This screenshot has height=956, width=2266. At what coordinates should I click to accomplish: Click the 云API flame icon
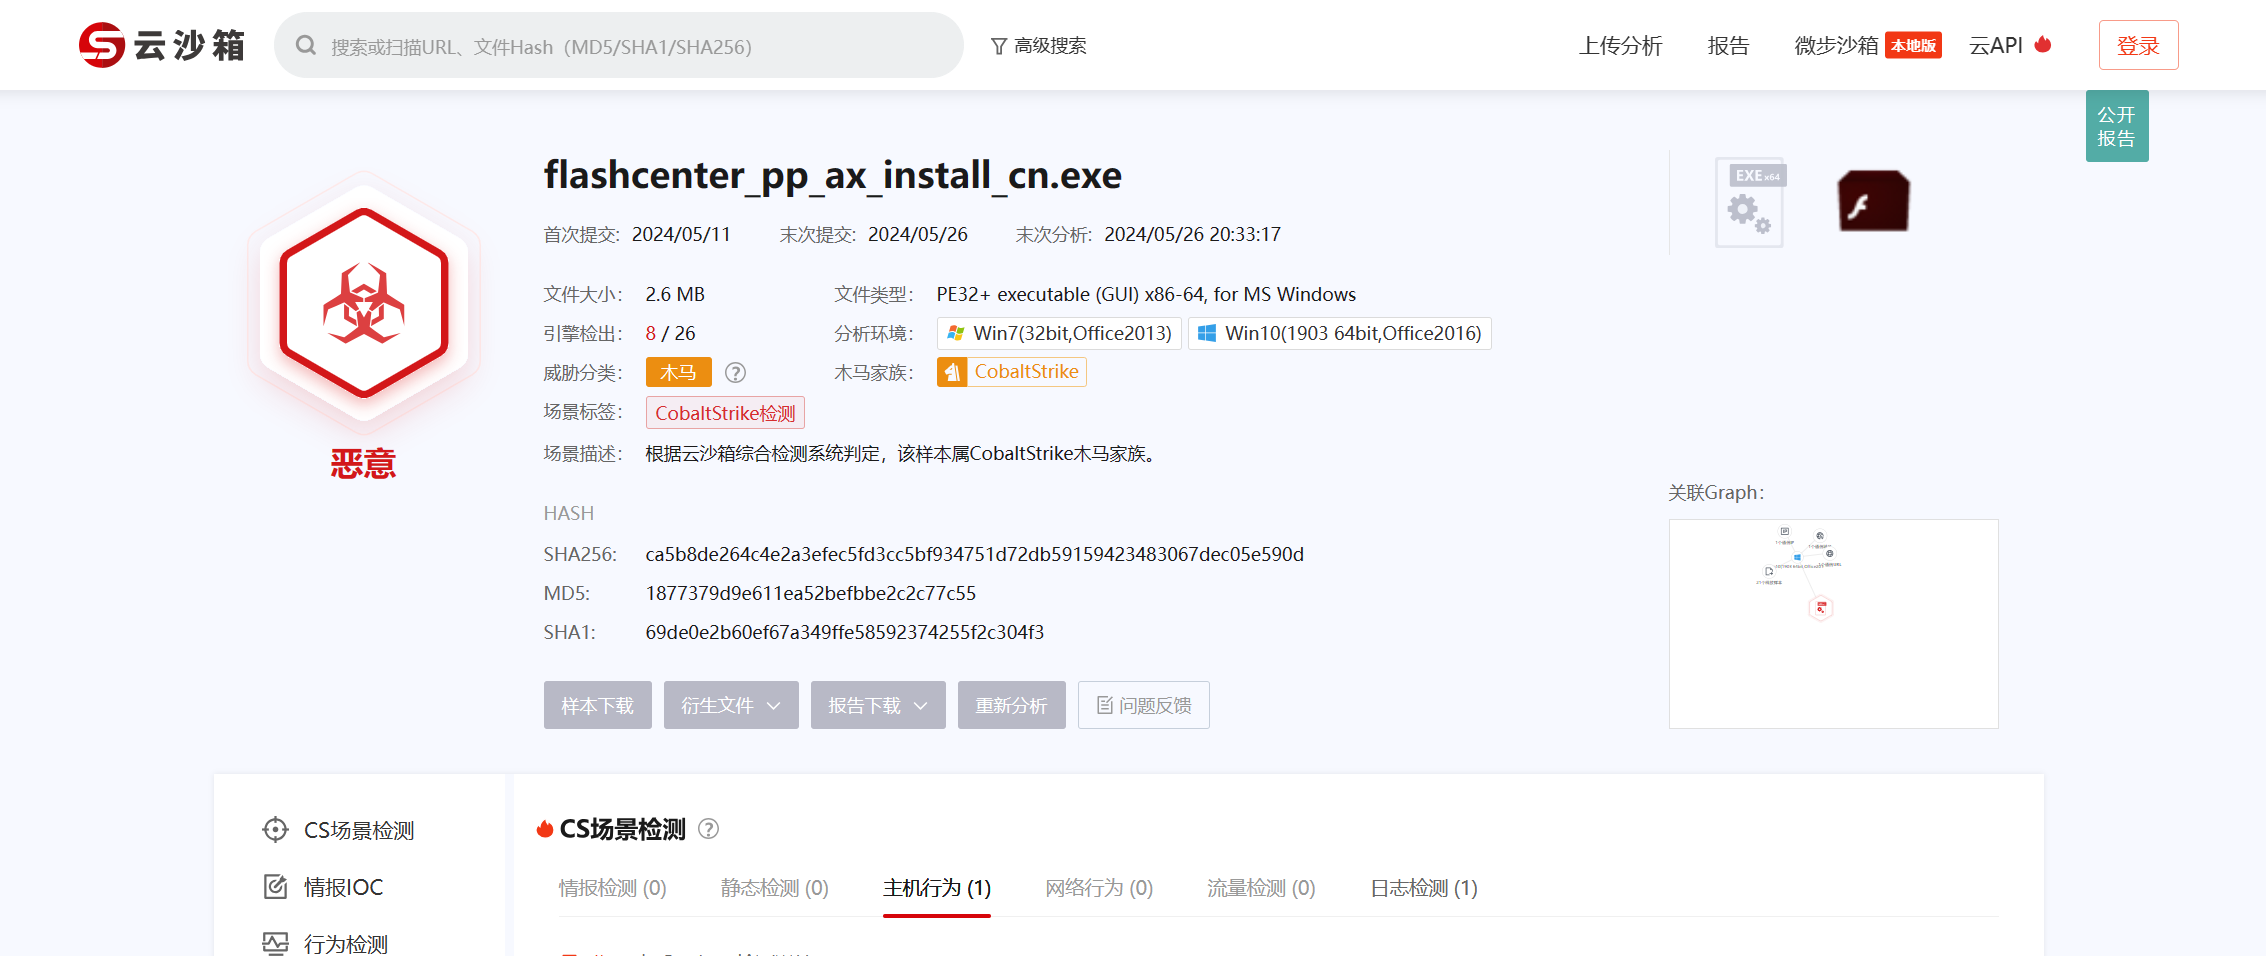[2043, 44]
